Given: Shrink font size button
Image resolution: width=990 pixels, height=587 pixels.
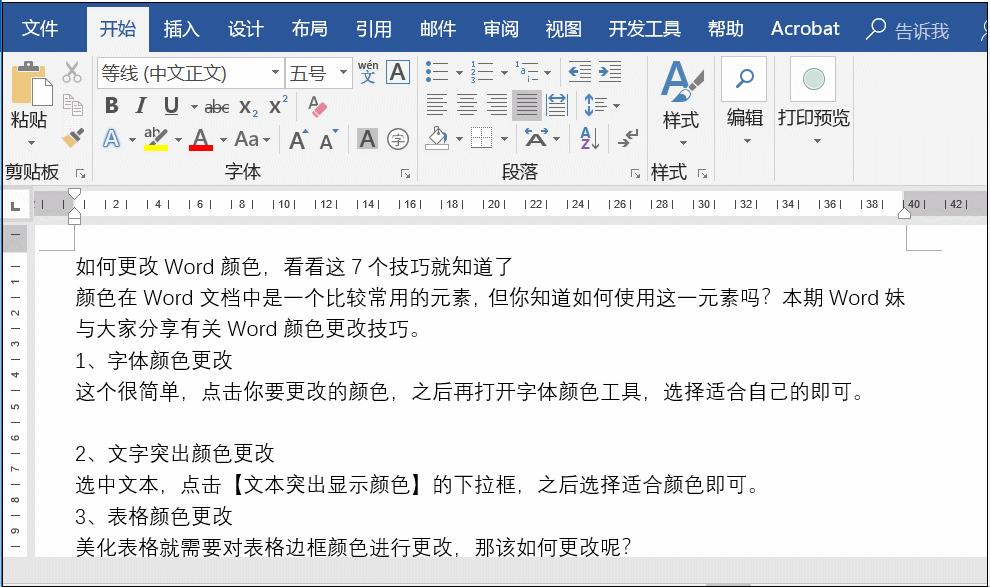Looking at the screenshot, I should [x=328, y=139].
